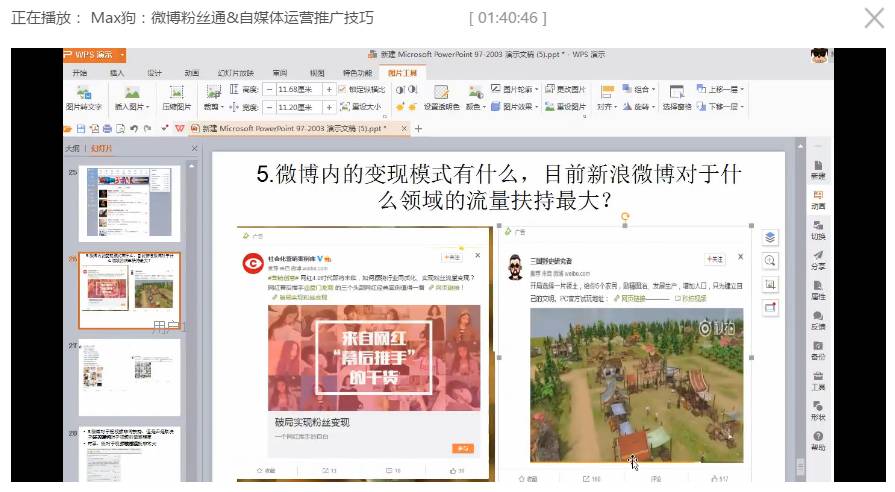
Task: Click the print icon in quick access bar
Action: click(107, 129)
